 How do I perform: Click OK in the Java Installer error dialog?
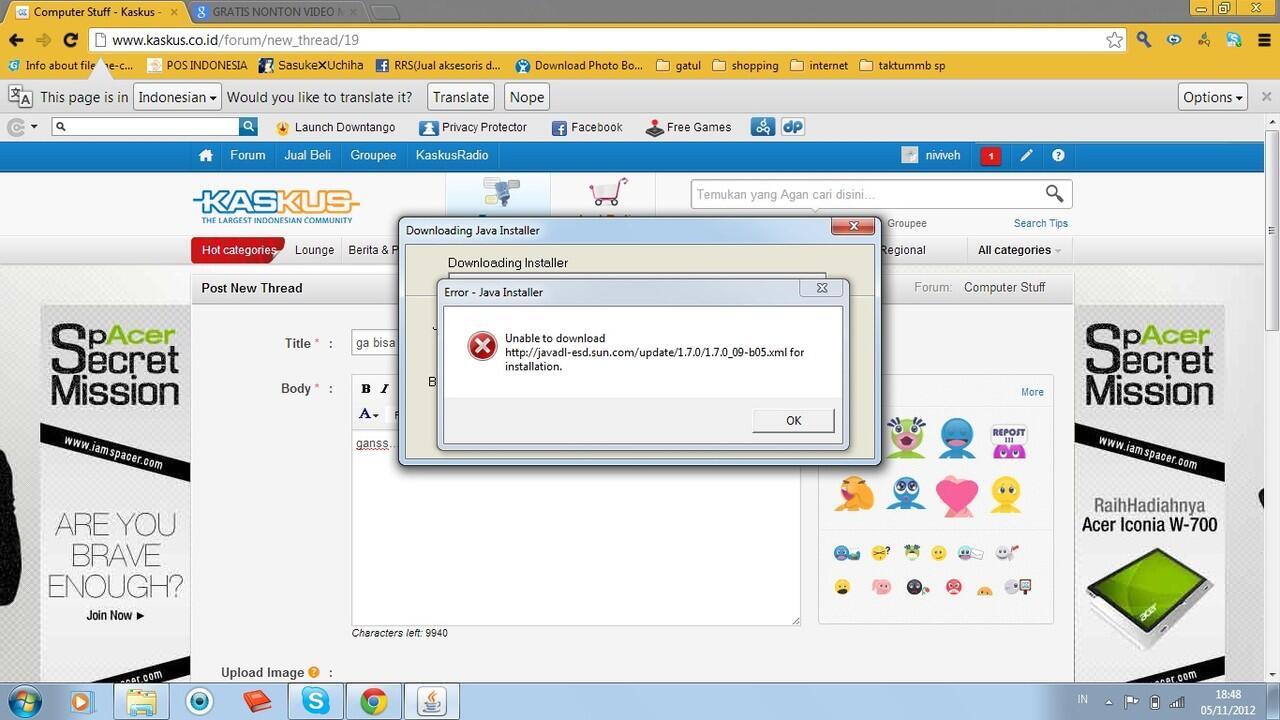tap(793, 420)
